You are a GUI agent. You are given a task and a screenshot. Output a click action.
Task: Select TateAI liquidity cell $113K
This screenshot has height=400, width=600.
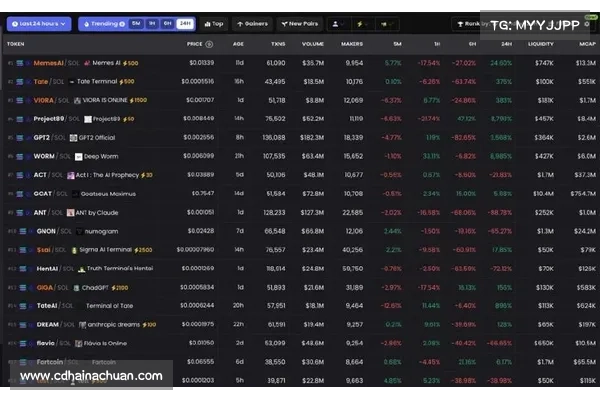pos(546,305)
